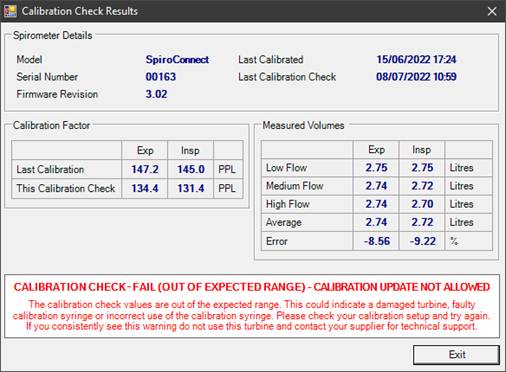Click the Last Calibrated label

click(271, 60)
